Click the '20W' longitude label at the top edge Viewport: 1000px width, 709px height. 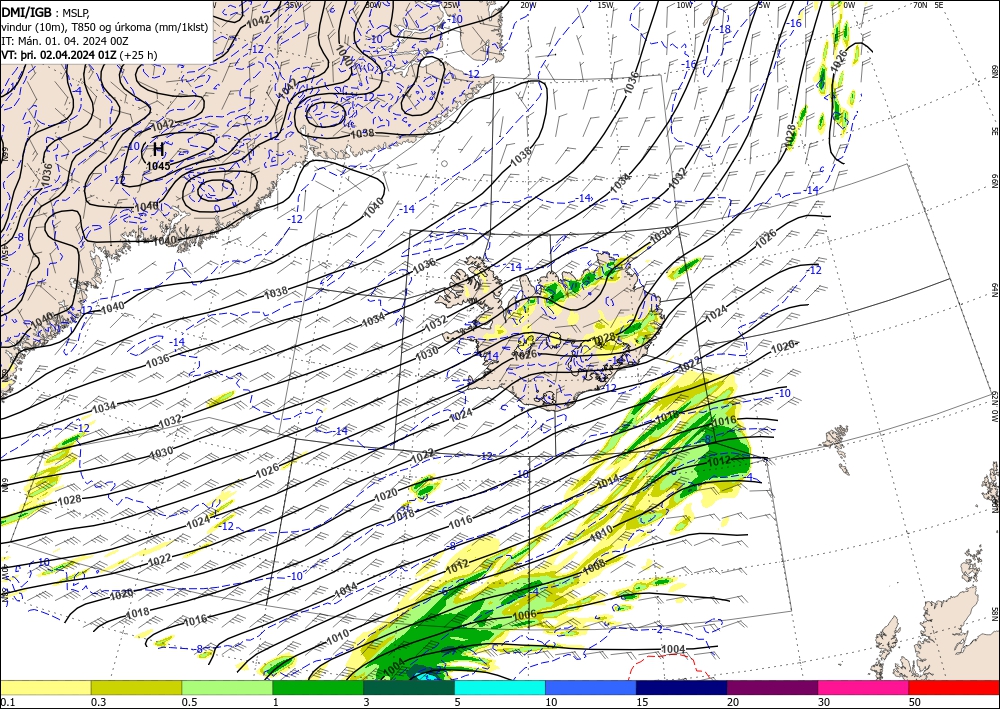pos(527,5)
